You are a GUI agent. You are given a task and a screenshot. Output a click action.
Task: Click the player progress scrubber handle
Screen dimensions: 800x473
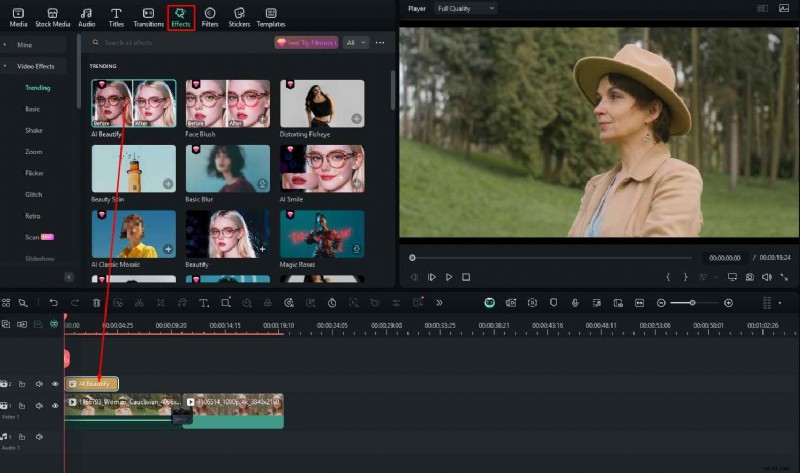tap(412, 258)
